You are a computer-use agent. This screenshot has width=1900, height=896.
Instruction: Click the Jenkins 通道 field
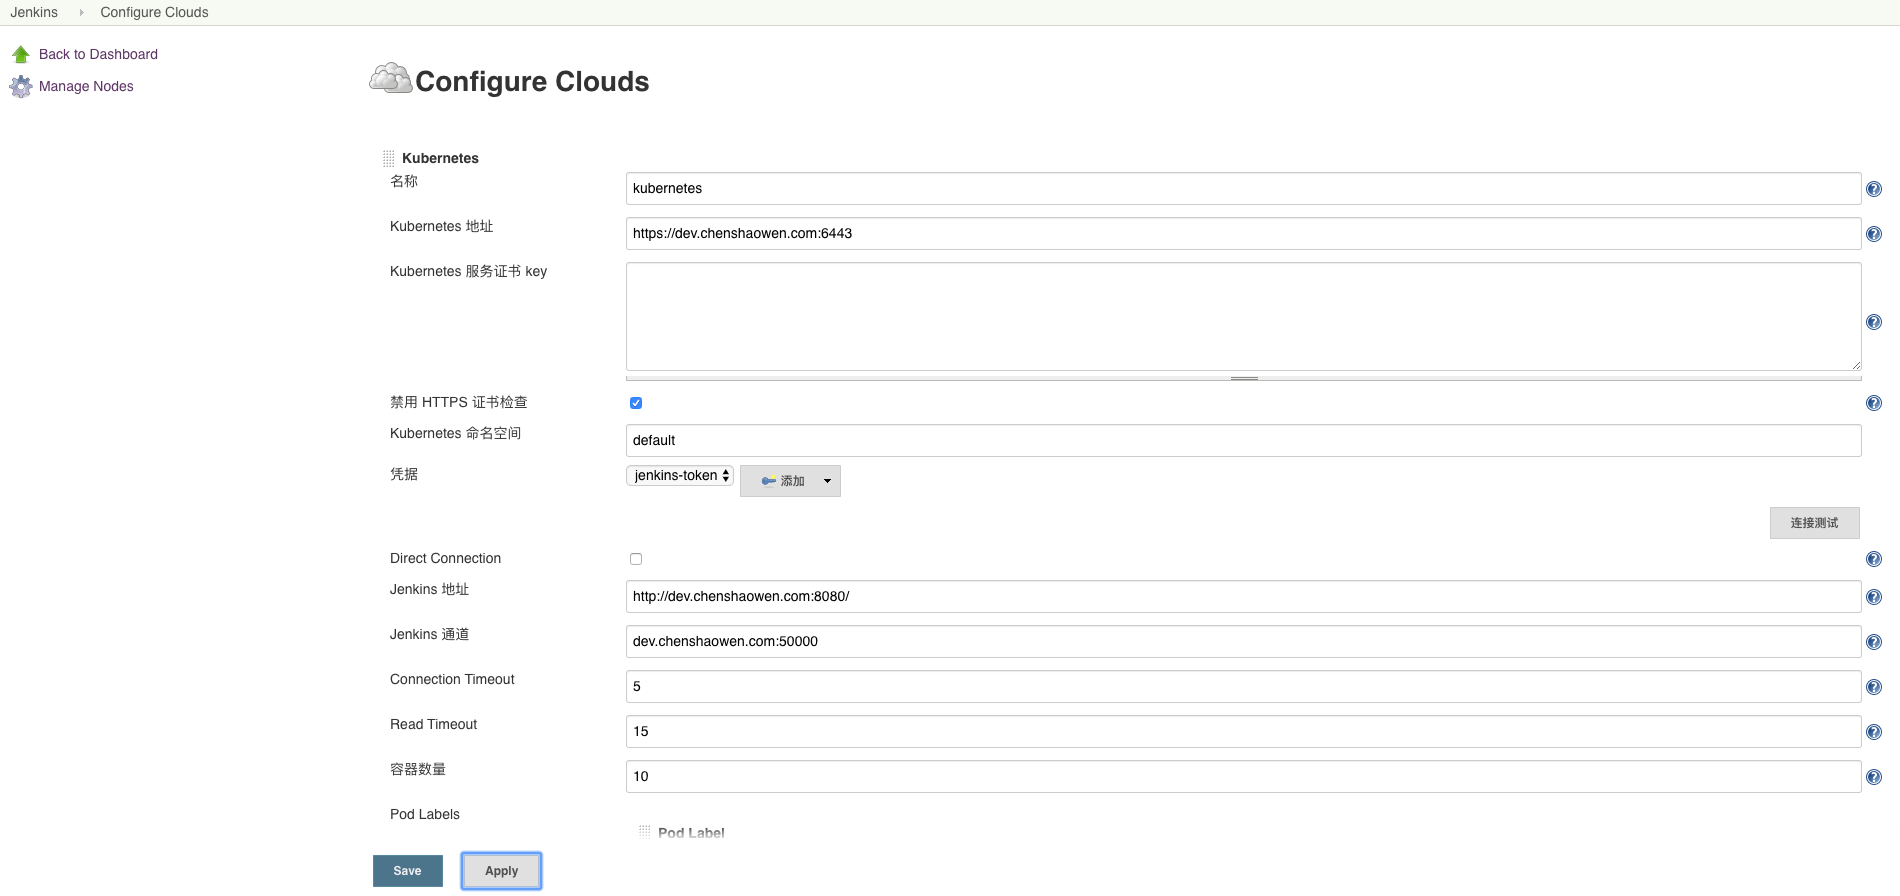(1243, 642)
